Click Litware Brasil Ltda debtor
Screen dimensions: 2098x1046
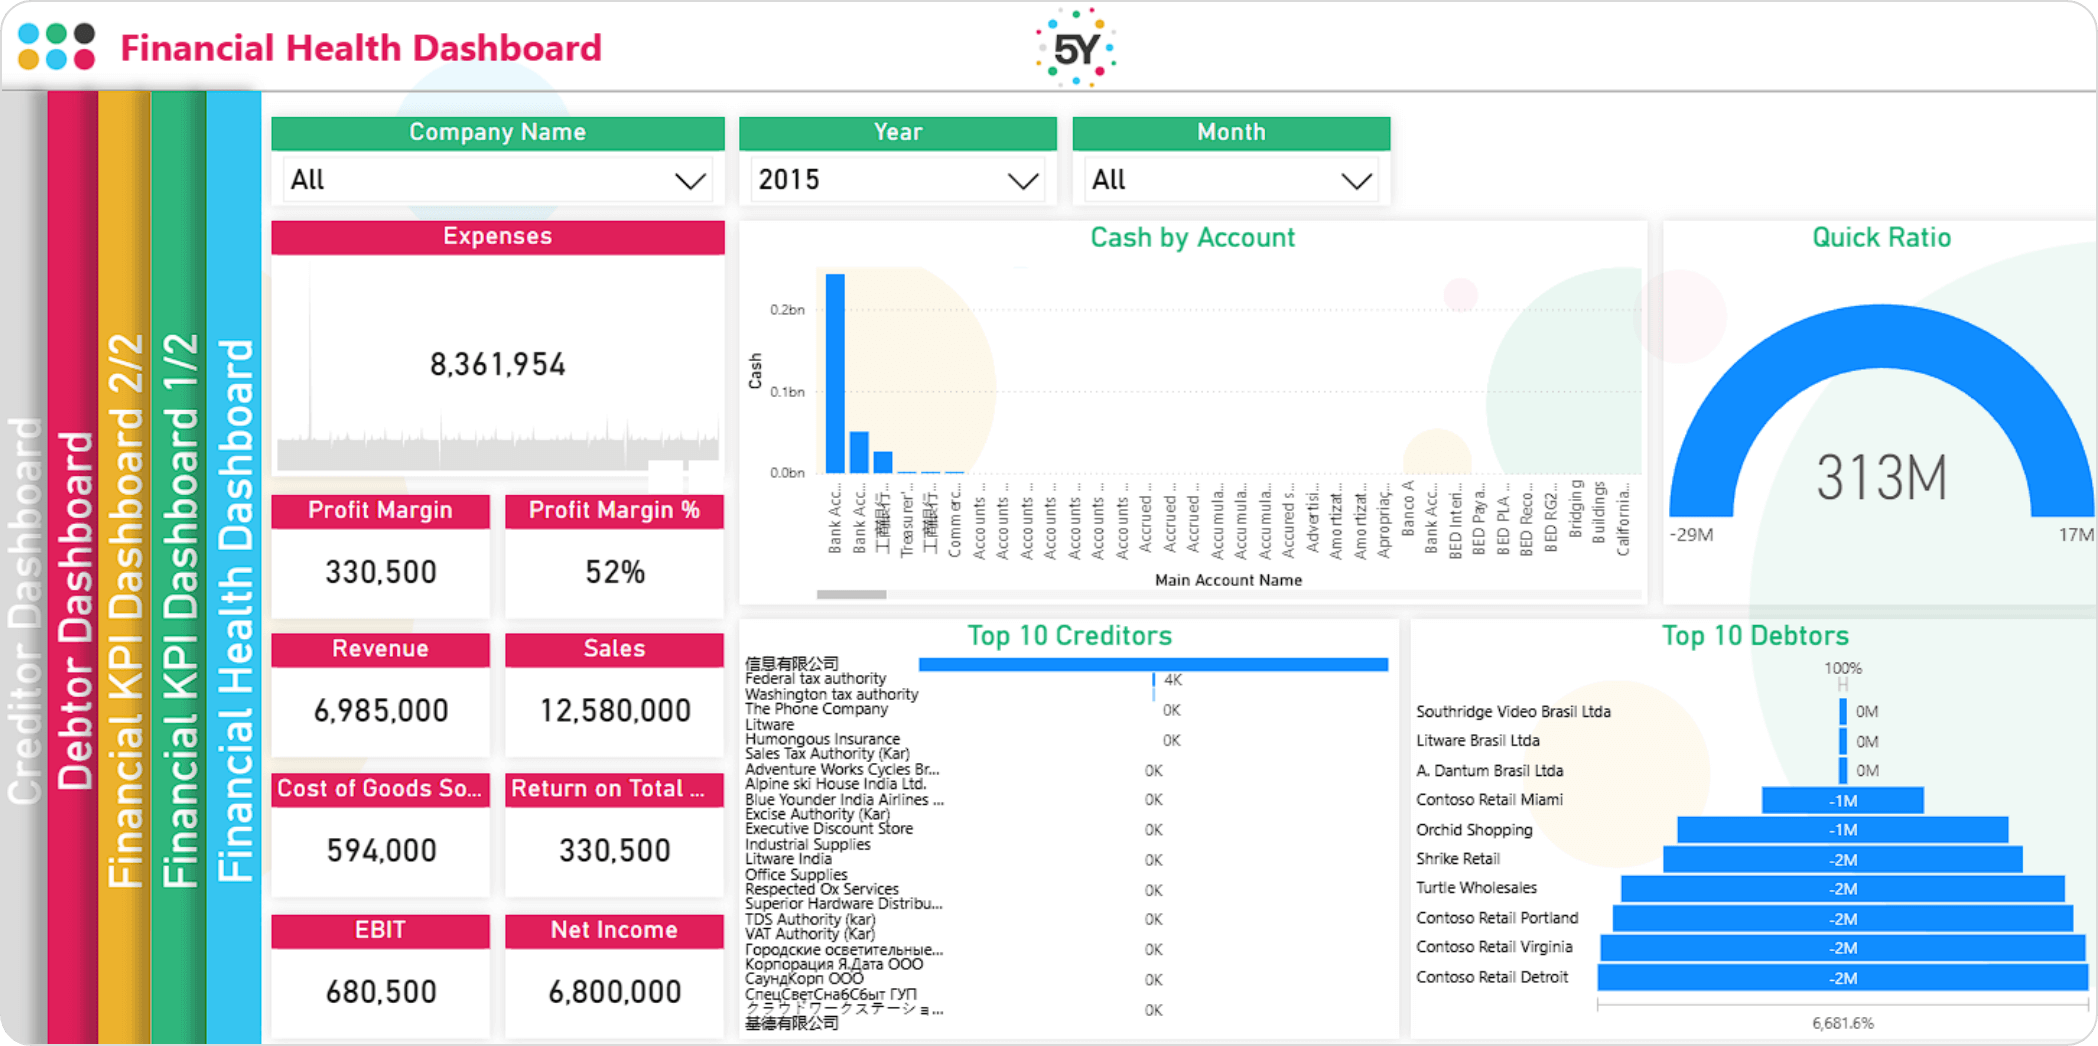coord(1477,741)
